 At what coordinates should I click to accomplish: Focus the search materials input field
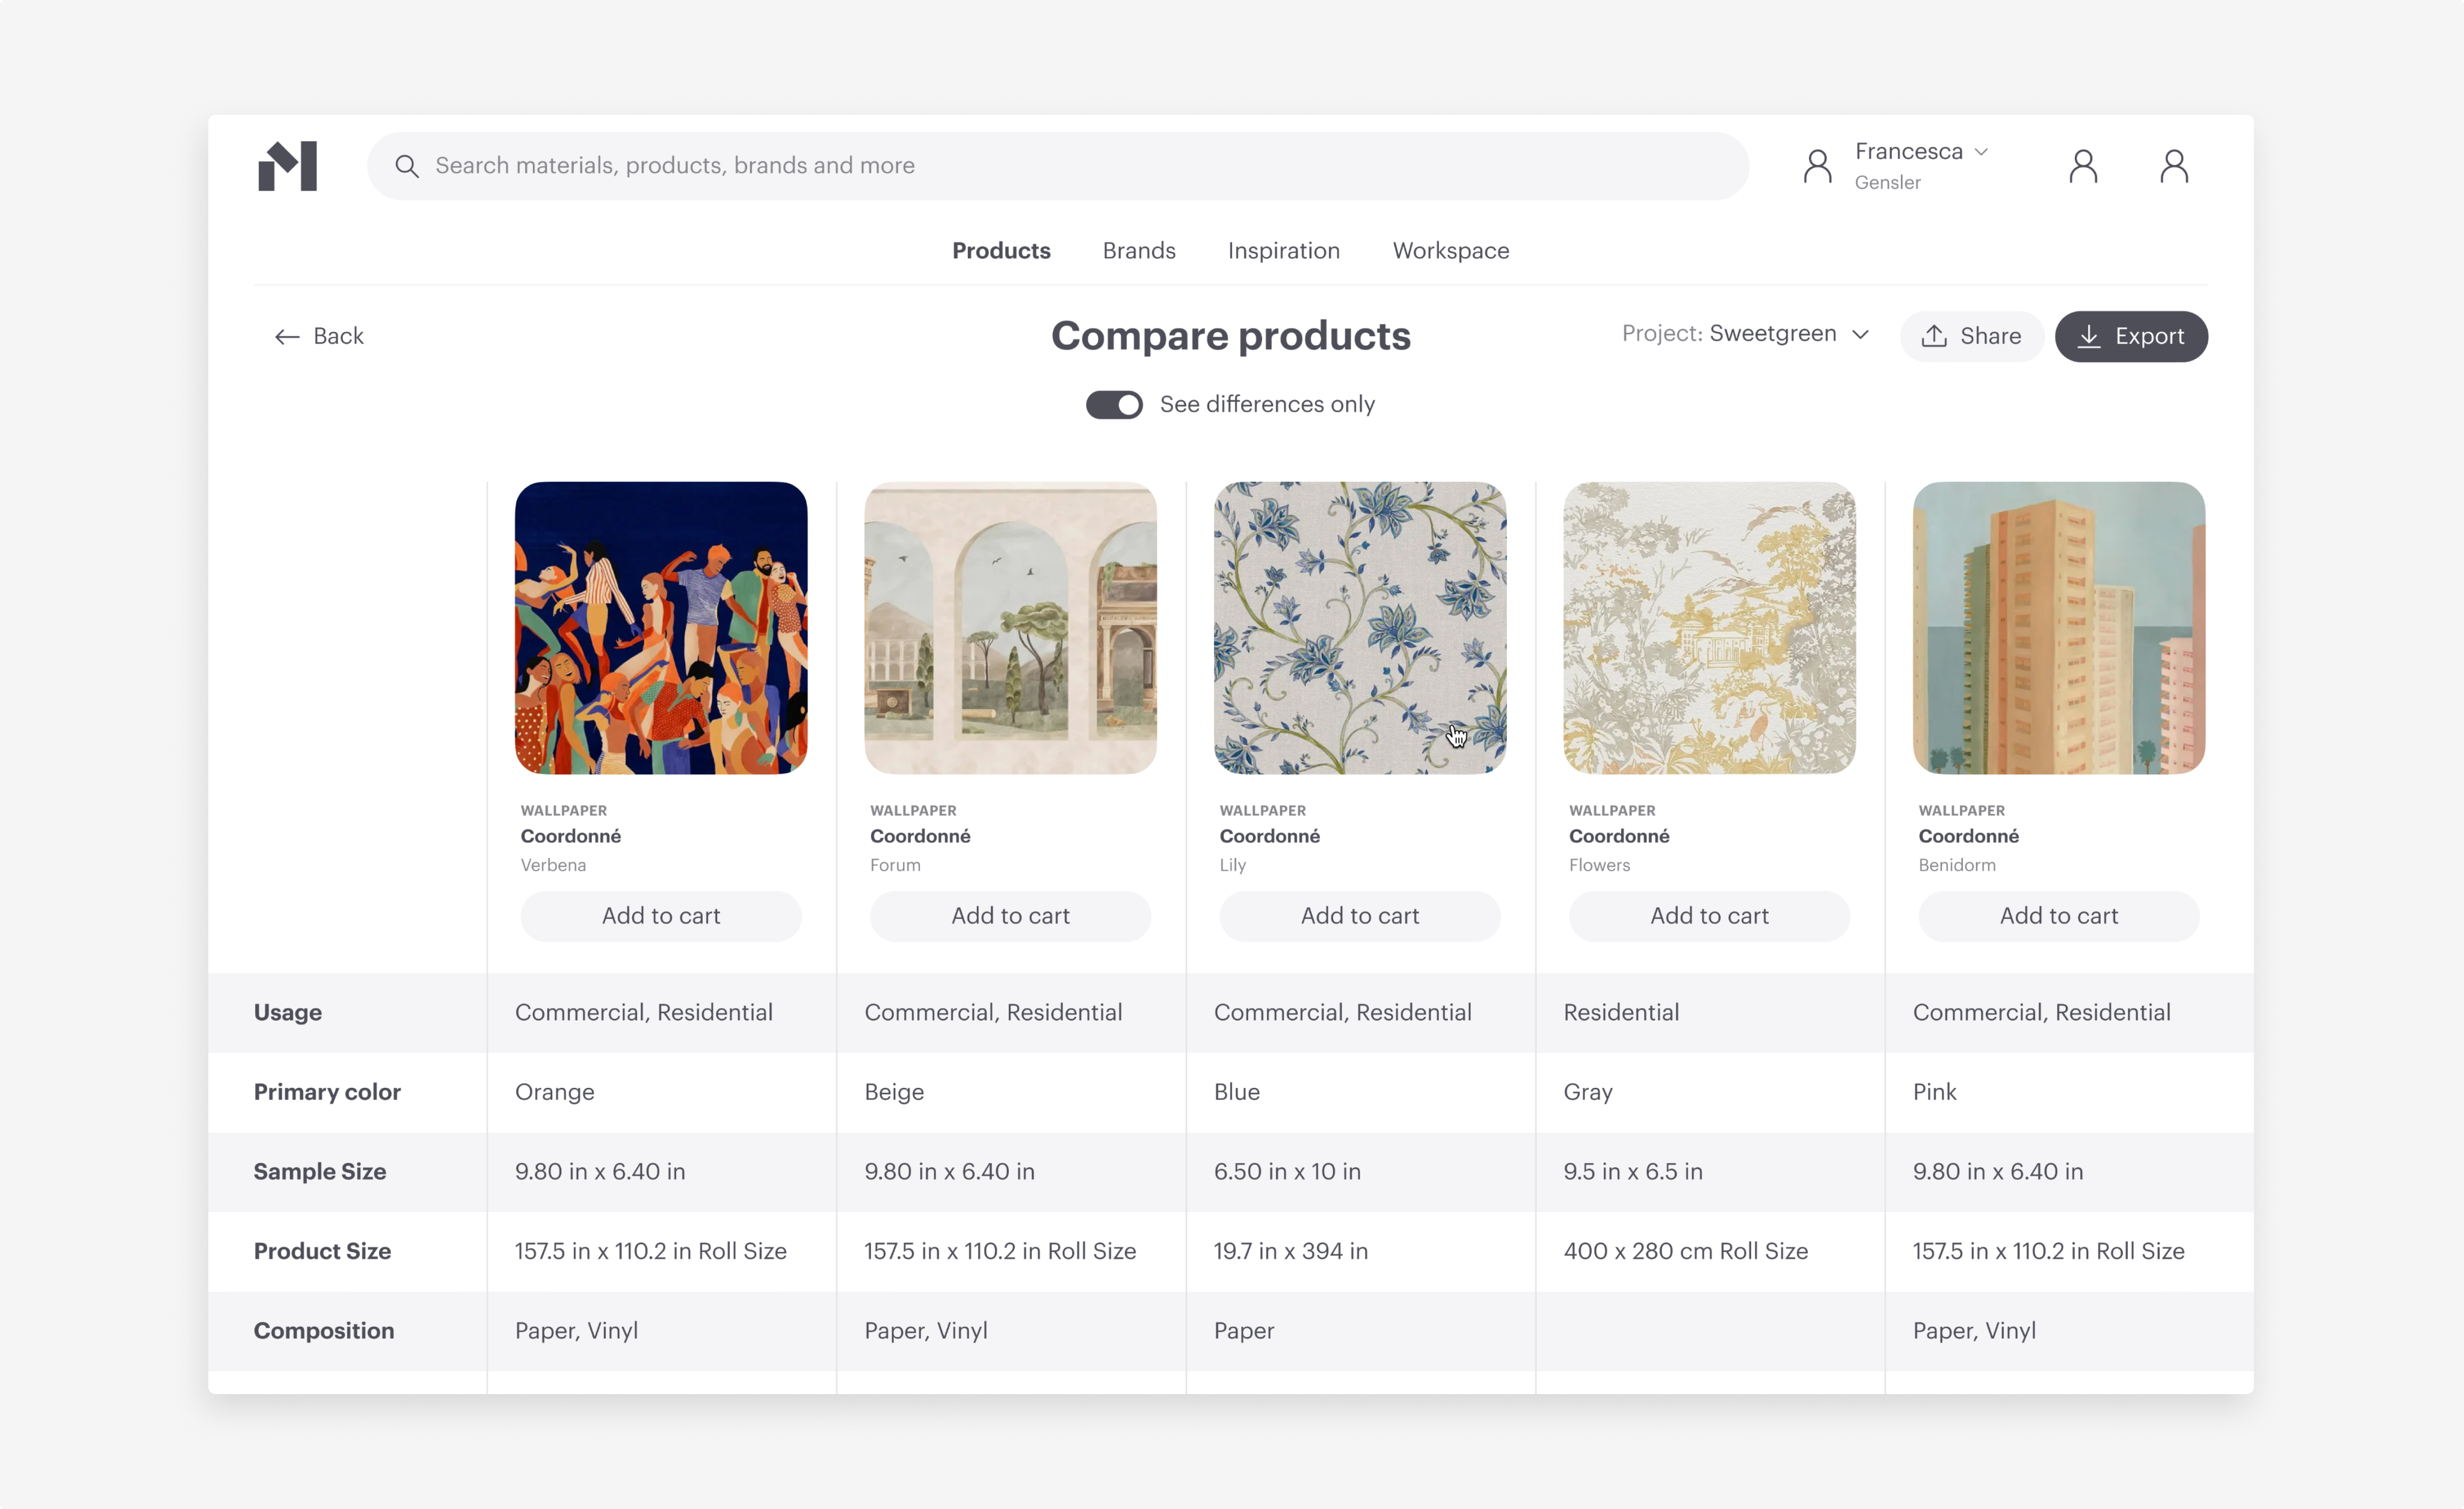1058,166
